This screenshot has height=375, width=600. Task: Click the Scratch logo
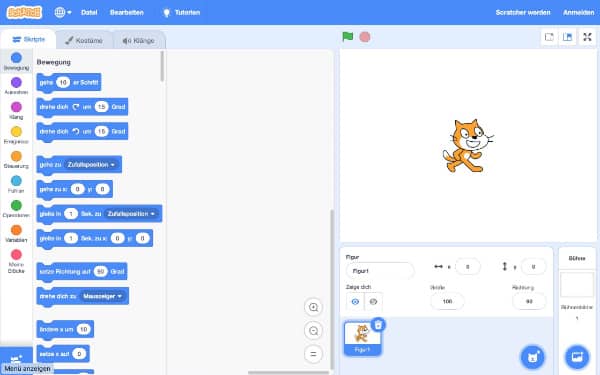pyautogui.click(x=24, y=12)
